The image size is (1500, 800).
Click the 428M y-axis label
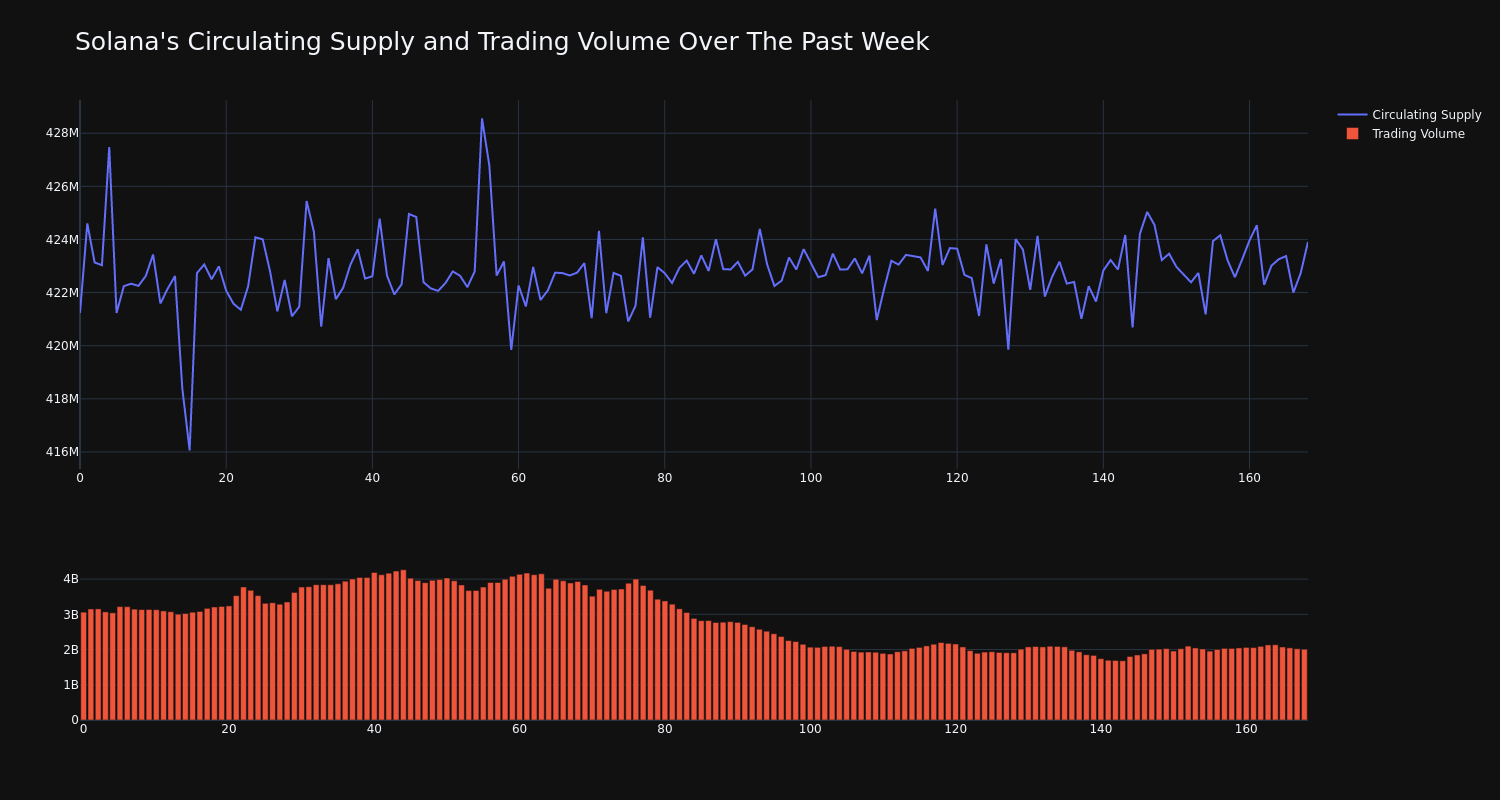point(62,133)
